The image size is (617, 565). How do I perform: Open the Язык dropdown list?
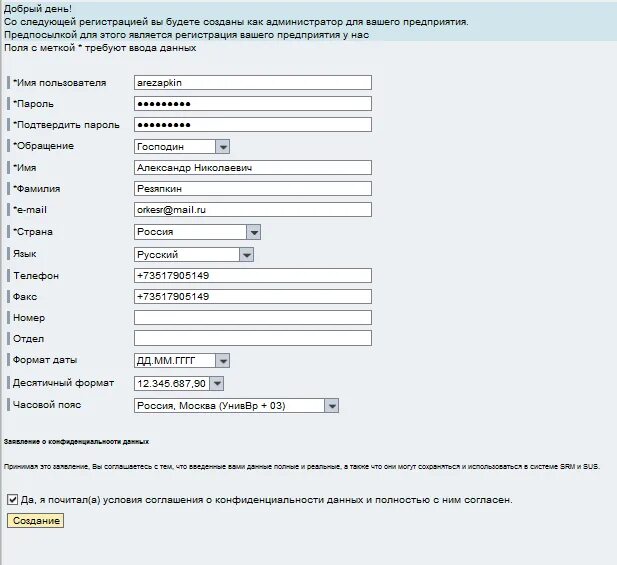[x=246, y=255]
